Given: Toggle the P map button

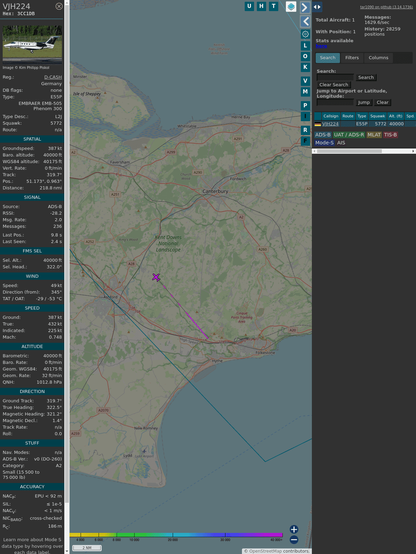Looking at the screenshot, I should [x=305, y=105].
